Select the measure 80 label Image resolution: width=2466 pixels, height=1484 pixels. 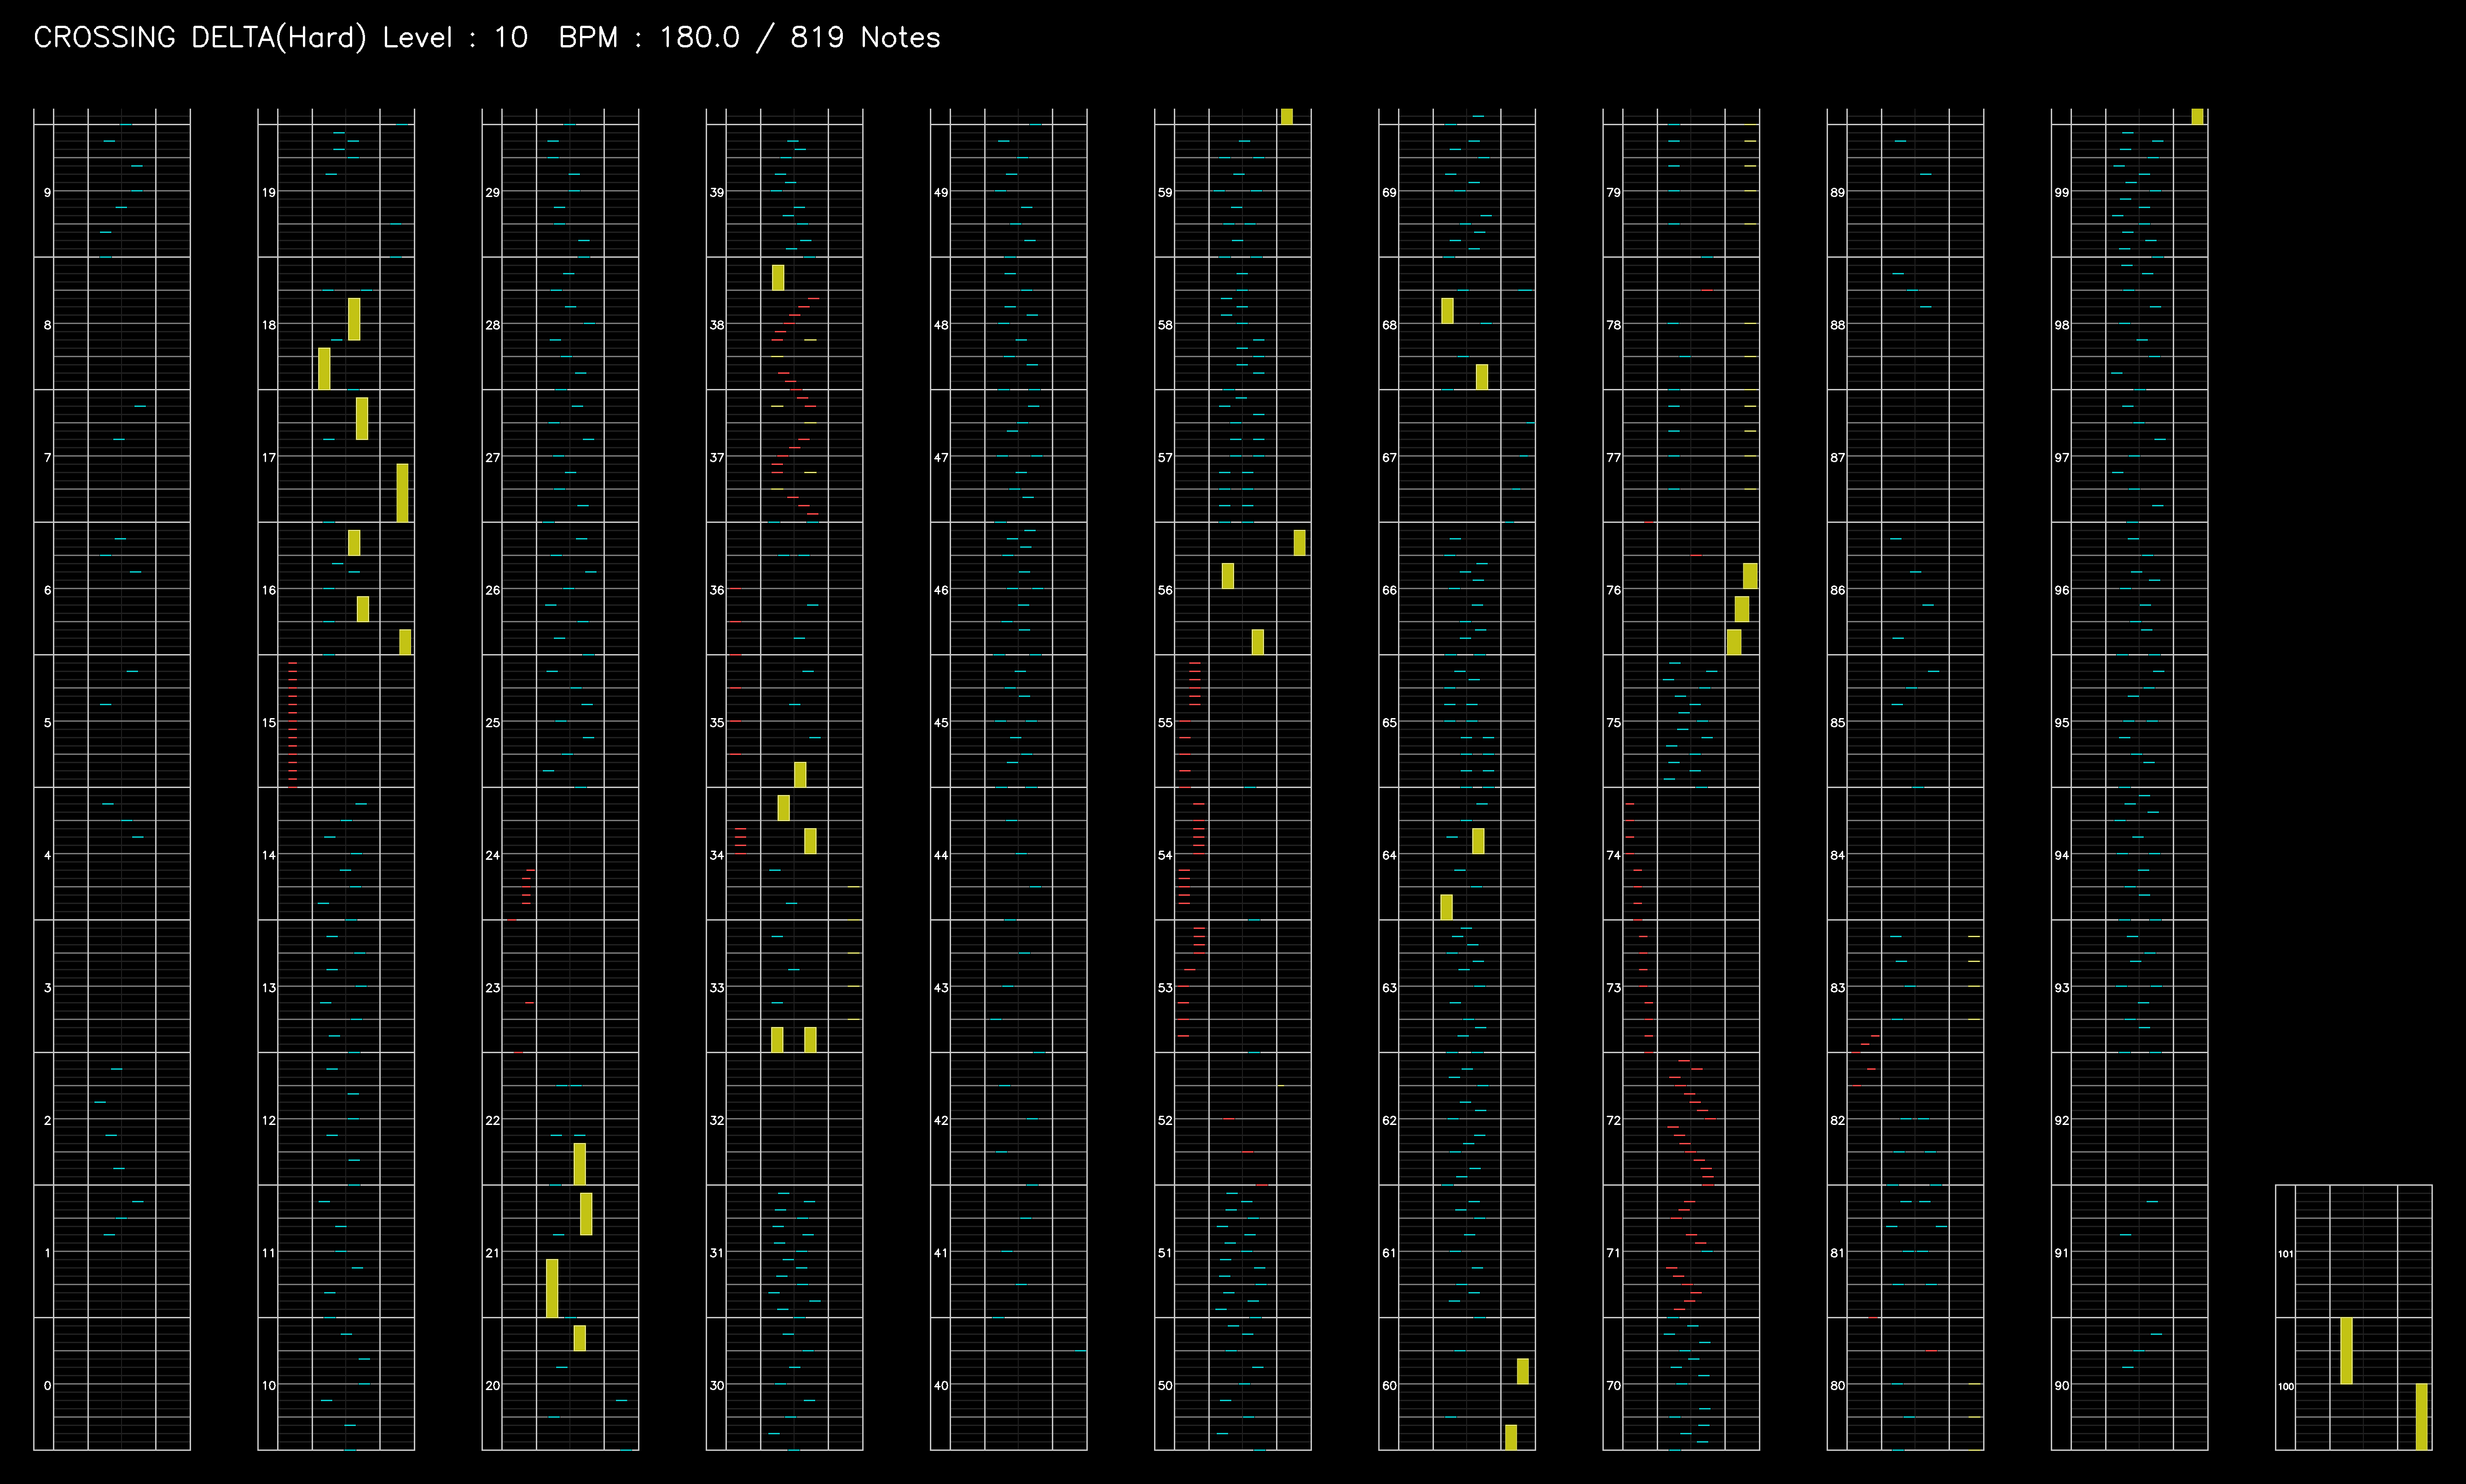(1837, 1385)
